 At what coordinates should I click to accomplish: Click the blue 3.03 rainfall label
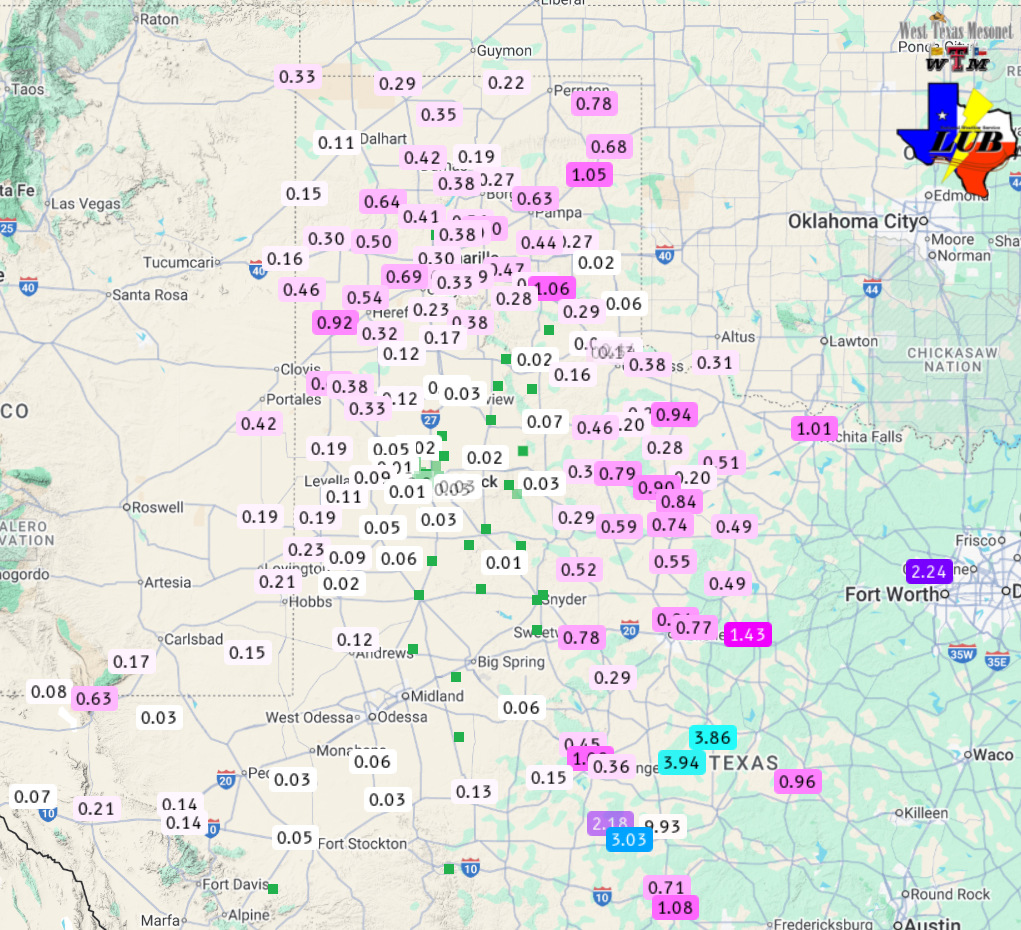pyautogui.click(x=630, y=838)
